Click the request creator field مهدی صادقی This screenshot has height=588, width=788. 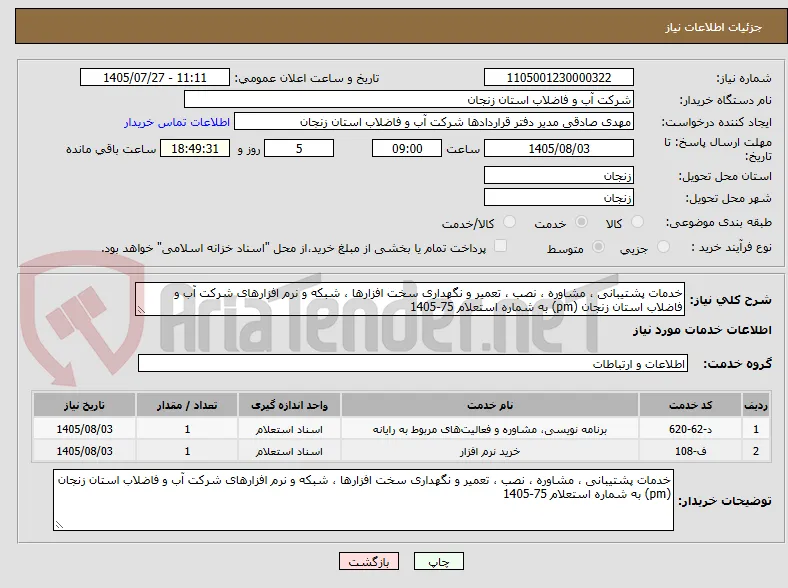tap(434, 122)
